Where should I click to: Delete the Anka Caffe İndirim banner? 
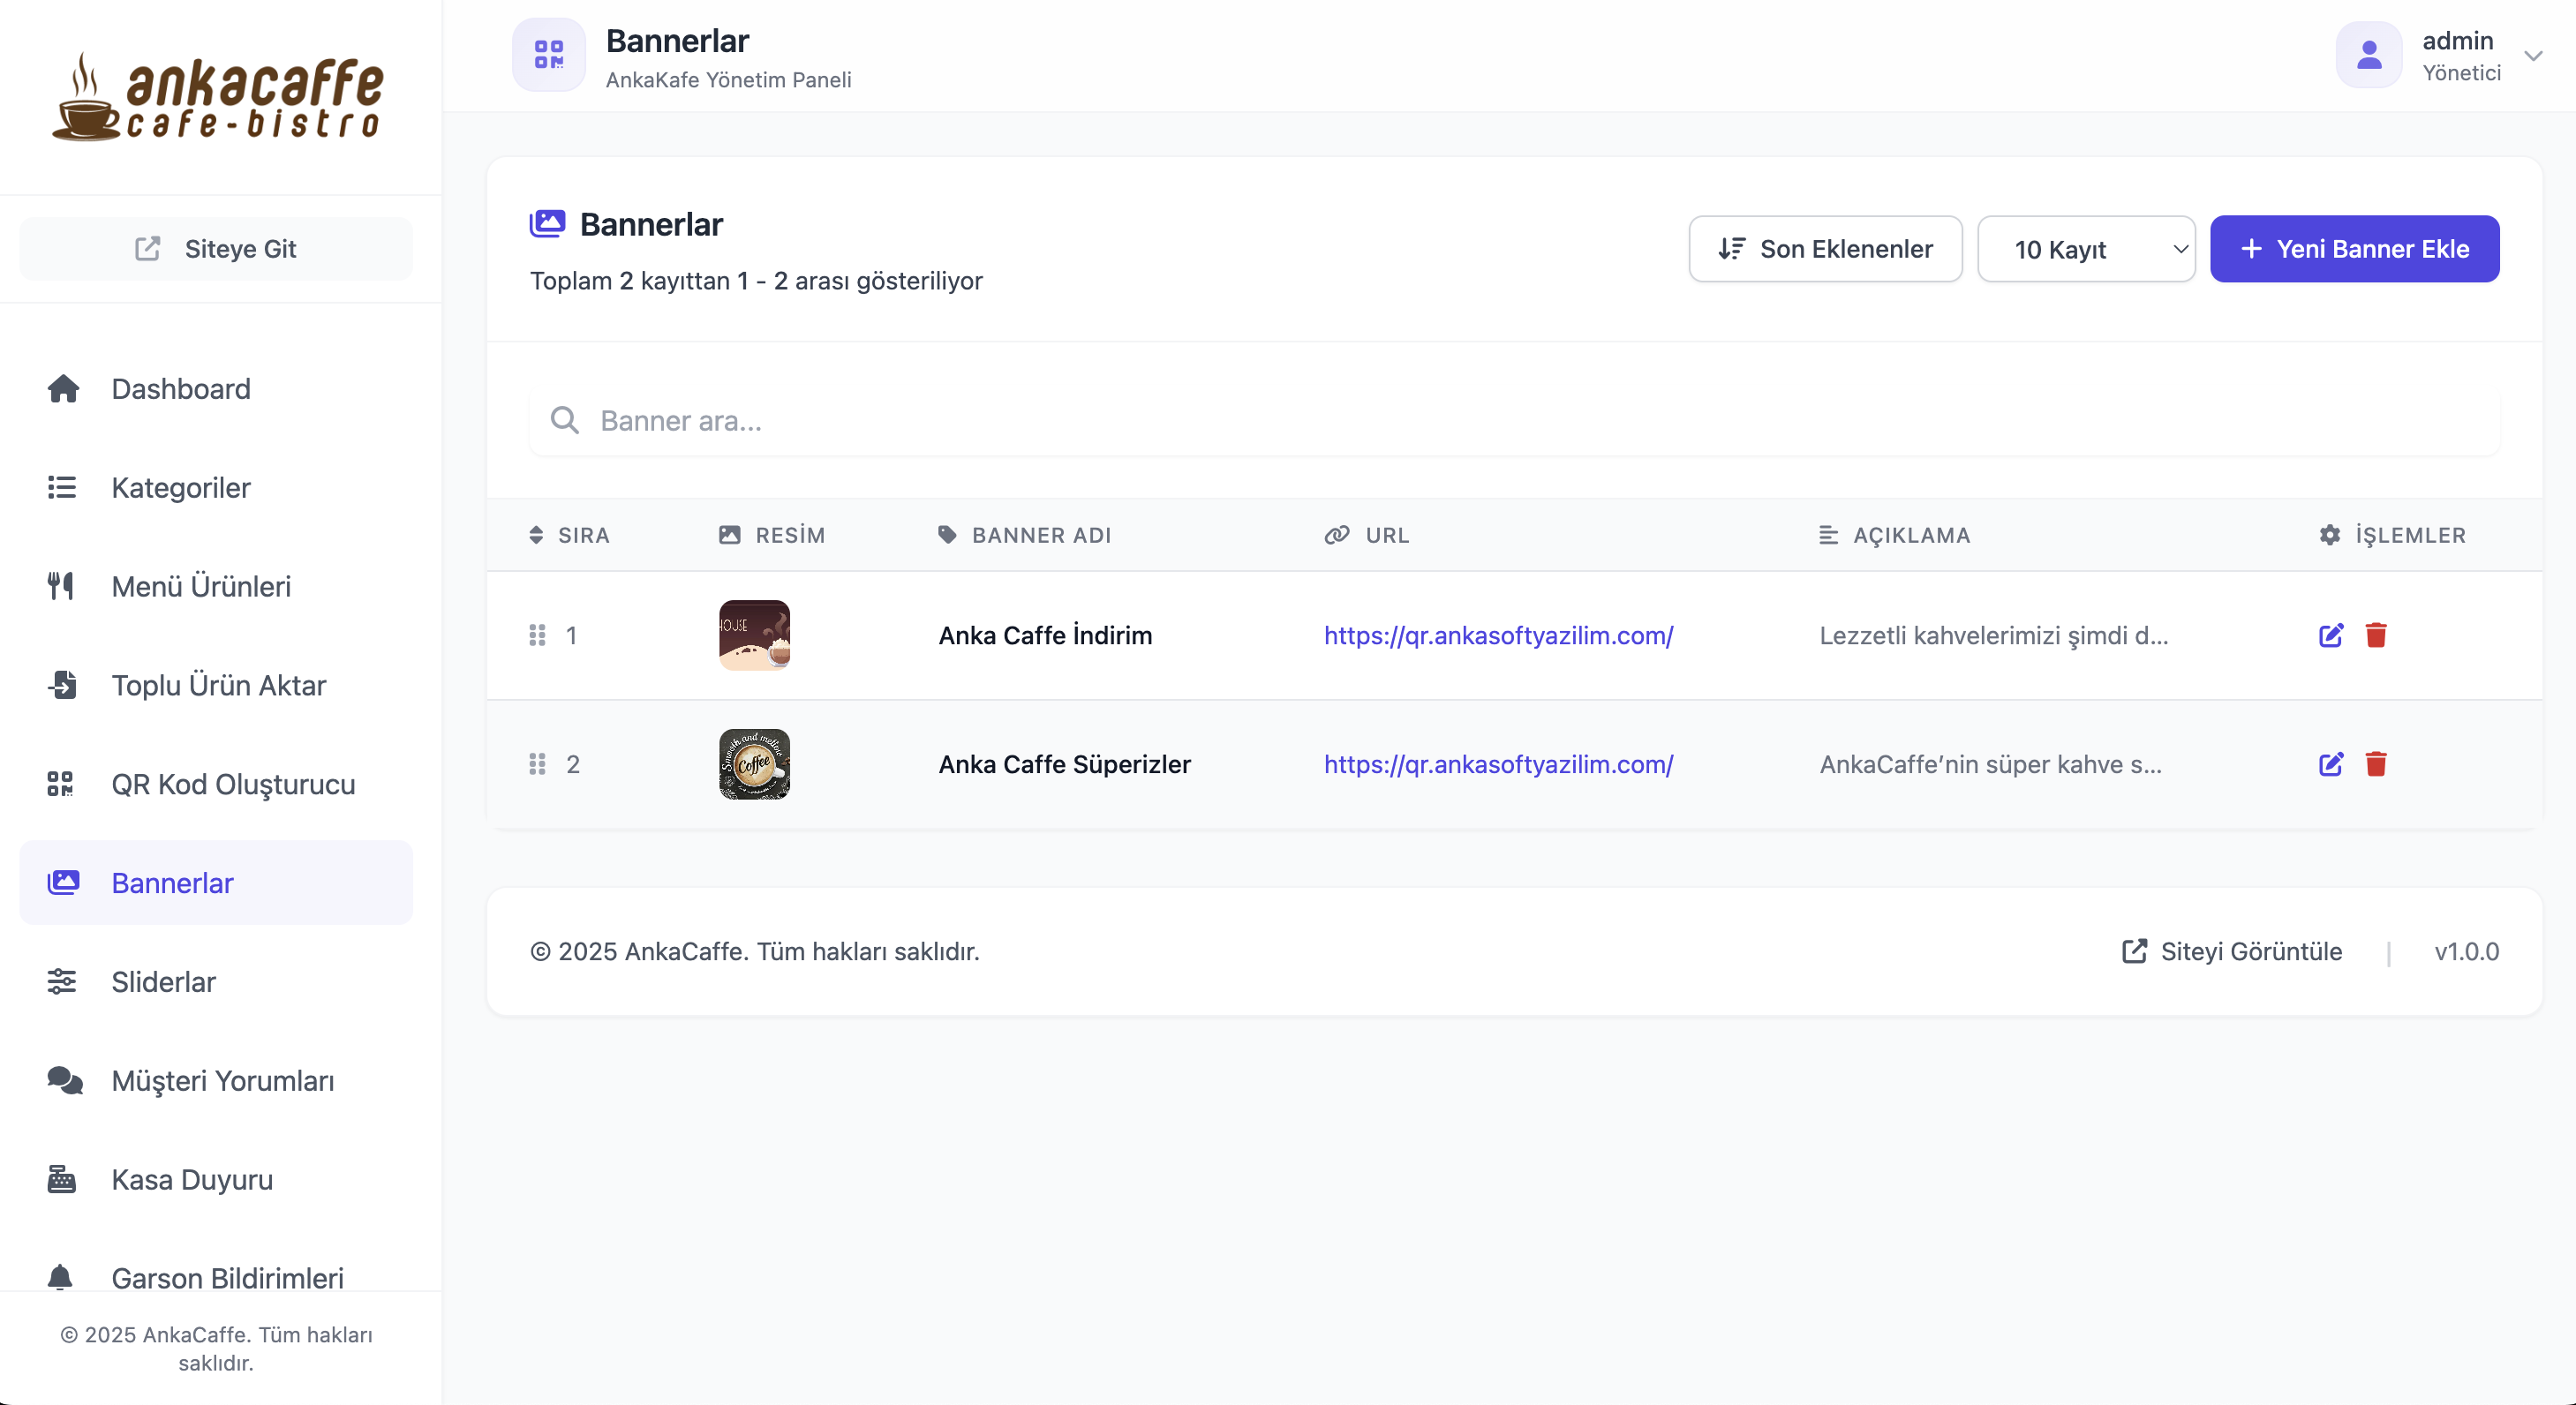(x=2376, y=636)
